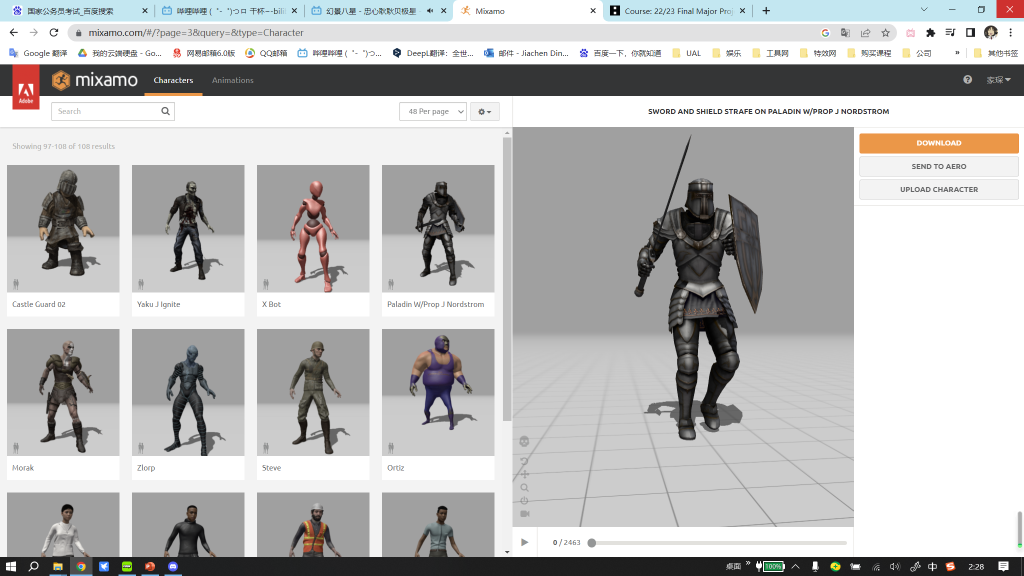Open the Google 翻译 bookmark
The height and width of the screenshot is (576, 1024).
(39, 54)
